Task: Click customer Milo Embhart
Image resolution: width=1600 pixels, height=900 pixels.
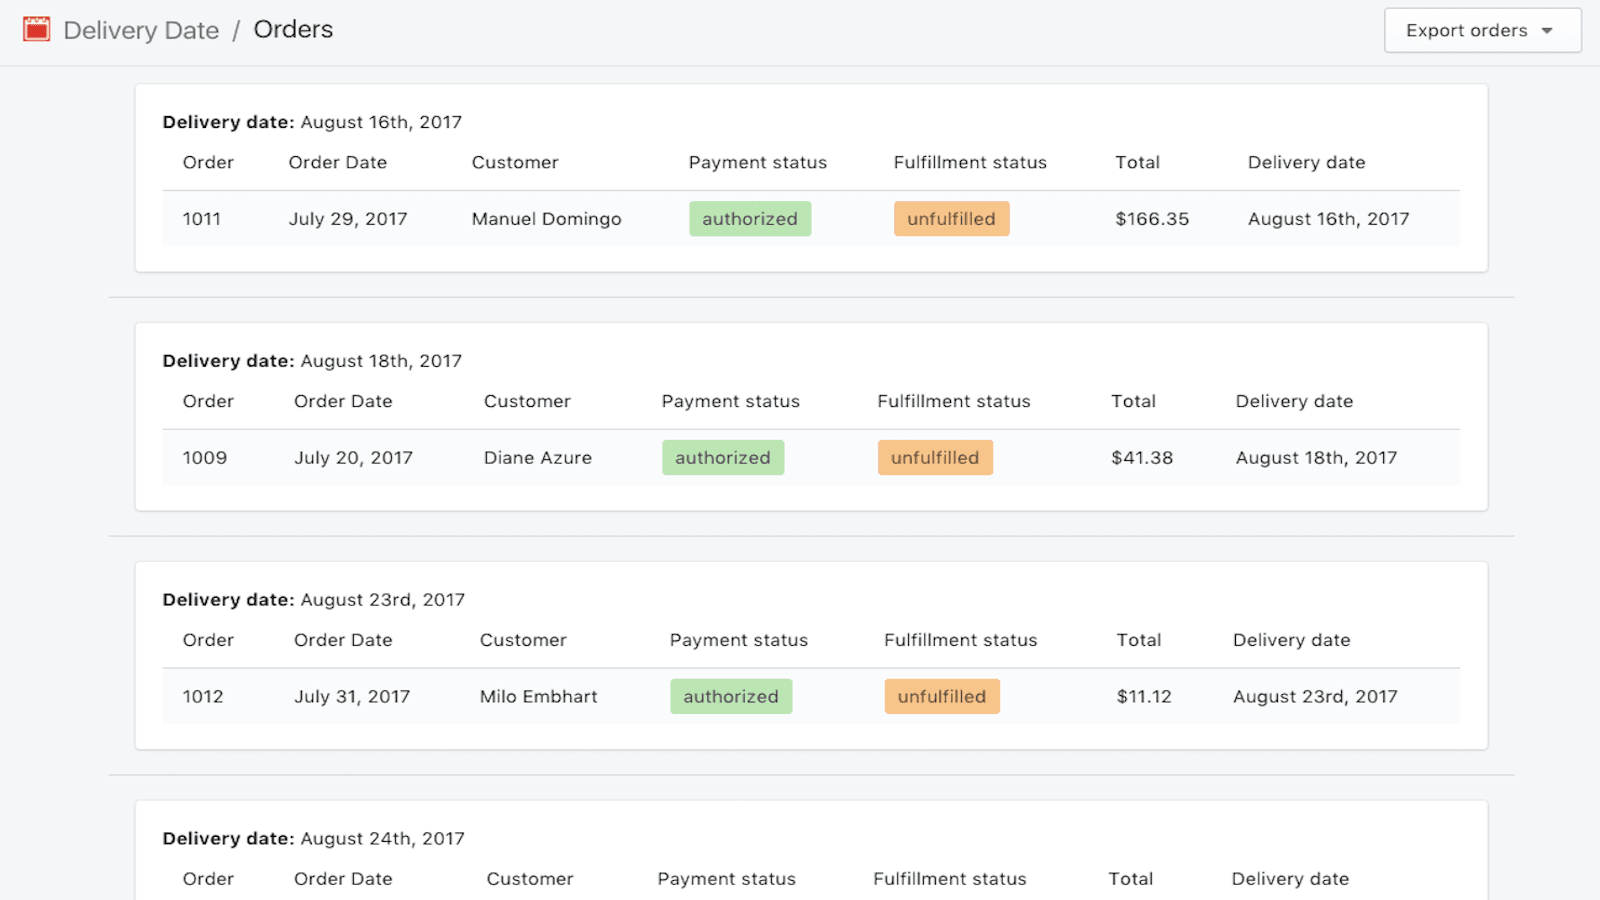Action: click(x=538, y=696)
